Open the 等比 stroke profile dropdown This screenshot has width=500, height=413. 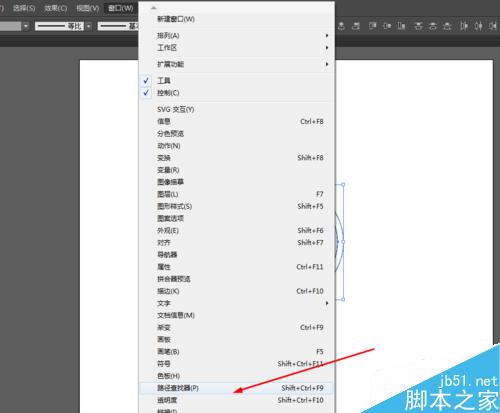(x=89, y=26)
